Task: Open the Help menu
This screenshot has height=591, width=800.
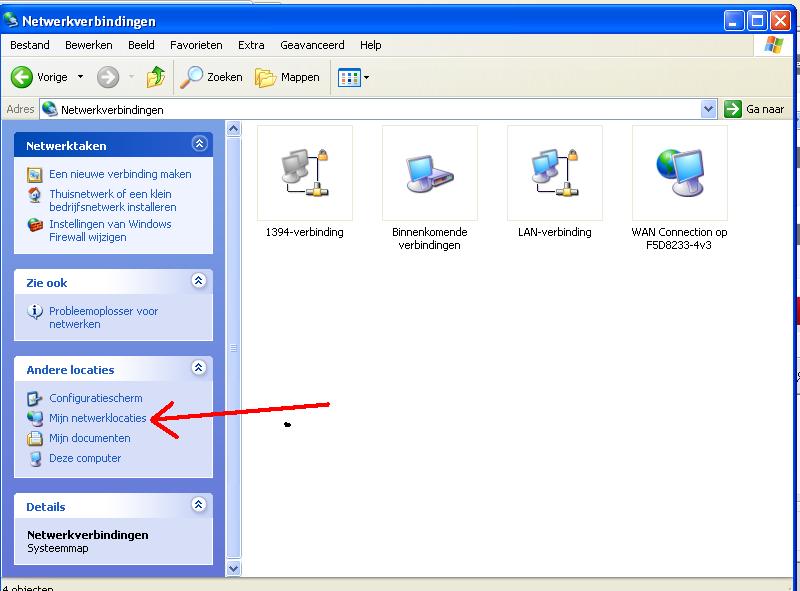Action: pyautogui.click(x=370, y=45)
